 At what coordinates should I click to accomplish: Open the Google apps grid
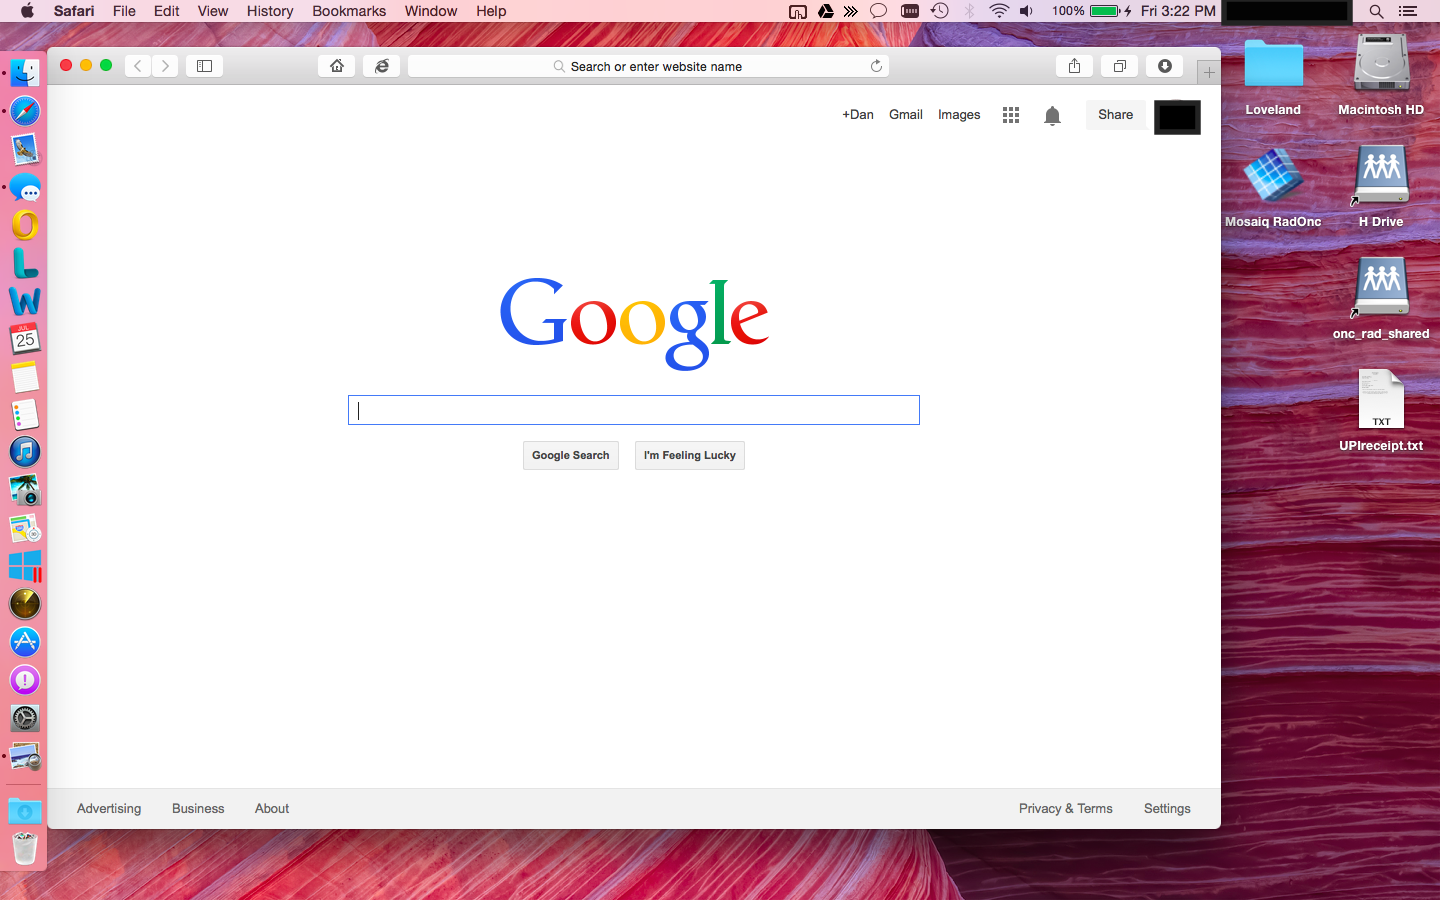(1011, 115)
